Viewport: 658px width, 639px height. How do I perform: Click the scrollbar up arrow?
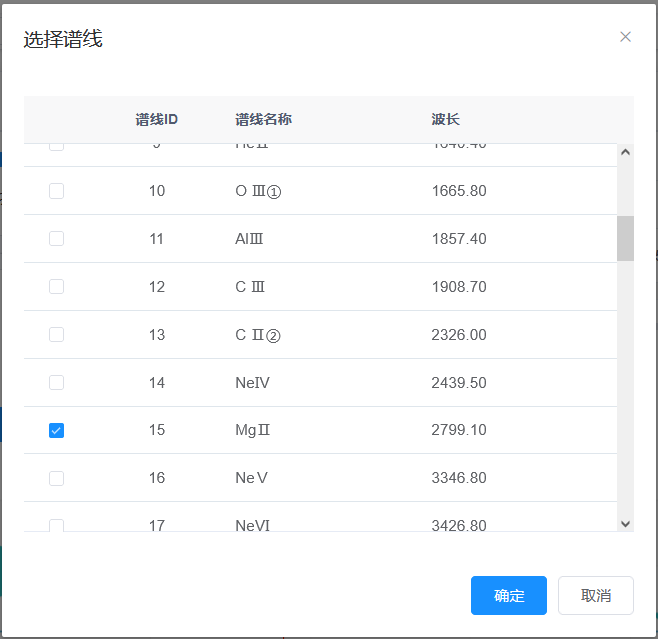[x=625, y=153]
